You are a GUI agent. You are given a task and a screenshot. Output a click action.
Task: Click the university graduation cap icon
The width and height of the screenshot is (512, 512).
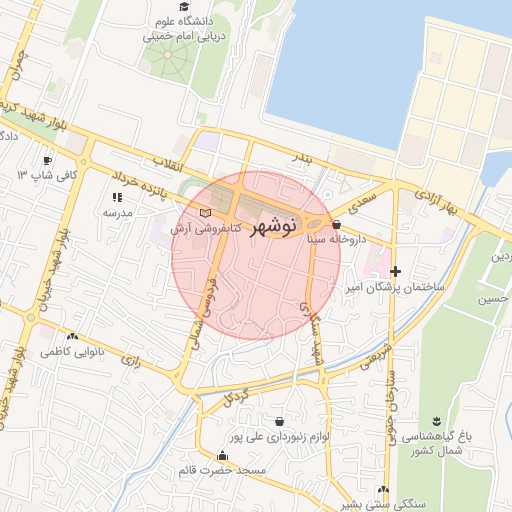[184, 6]
